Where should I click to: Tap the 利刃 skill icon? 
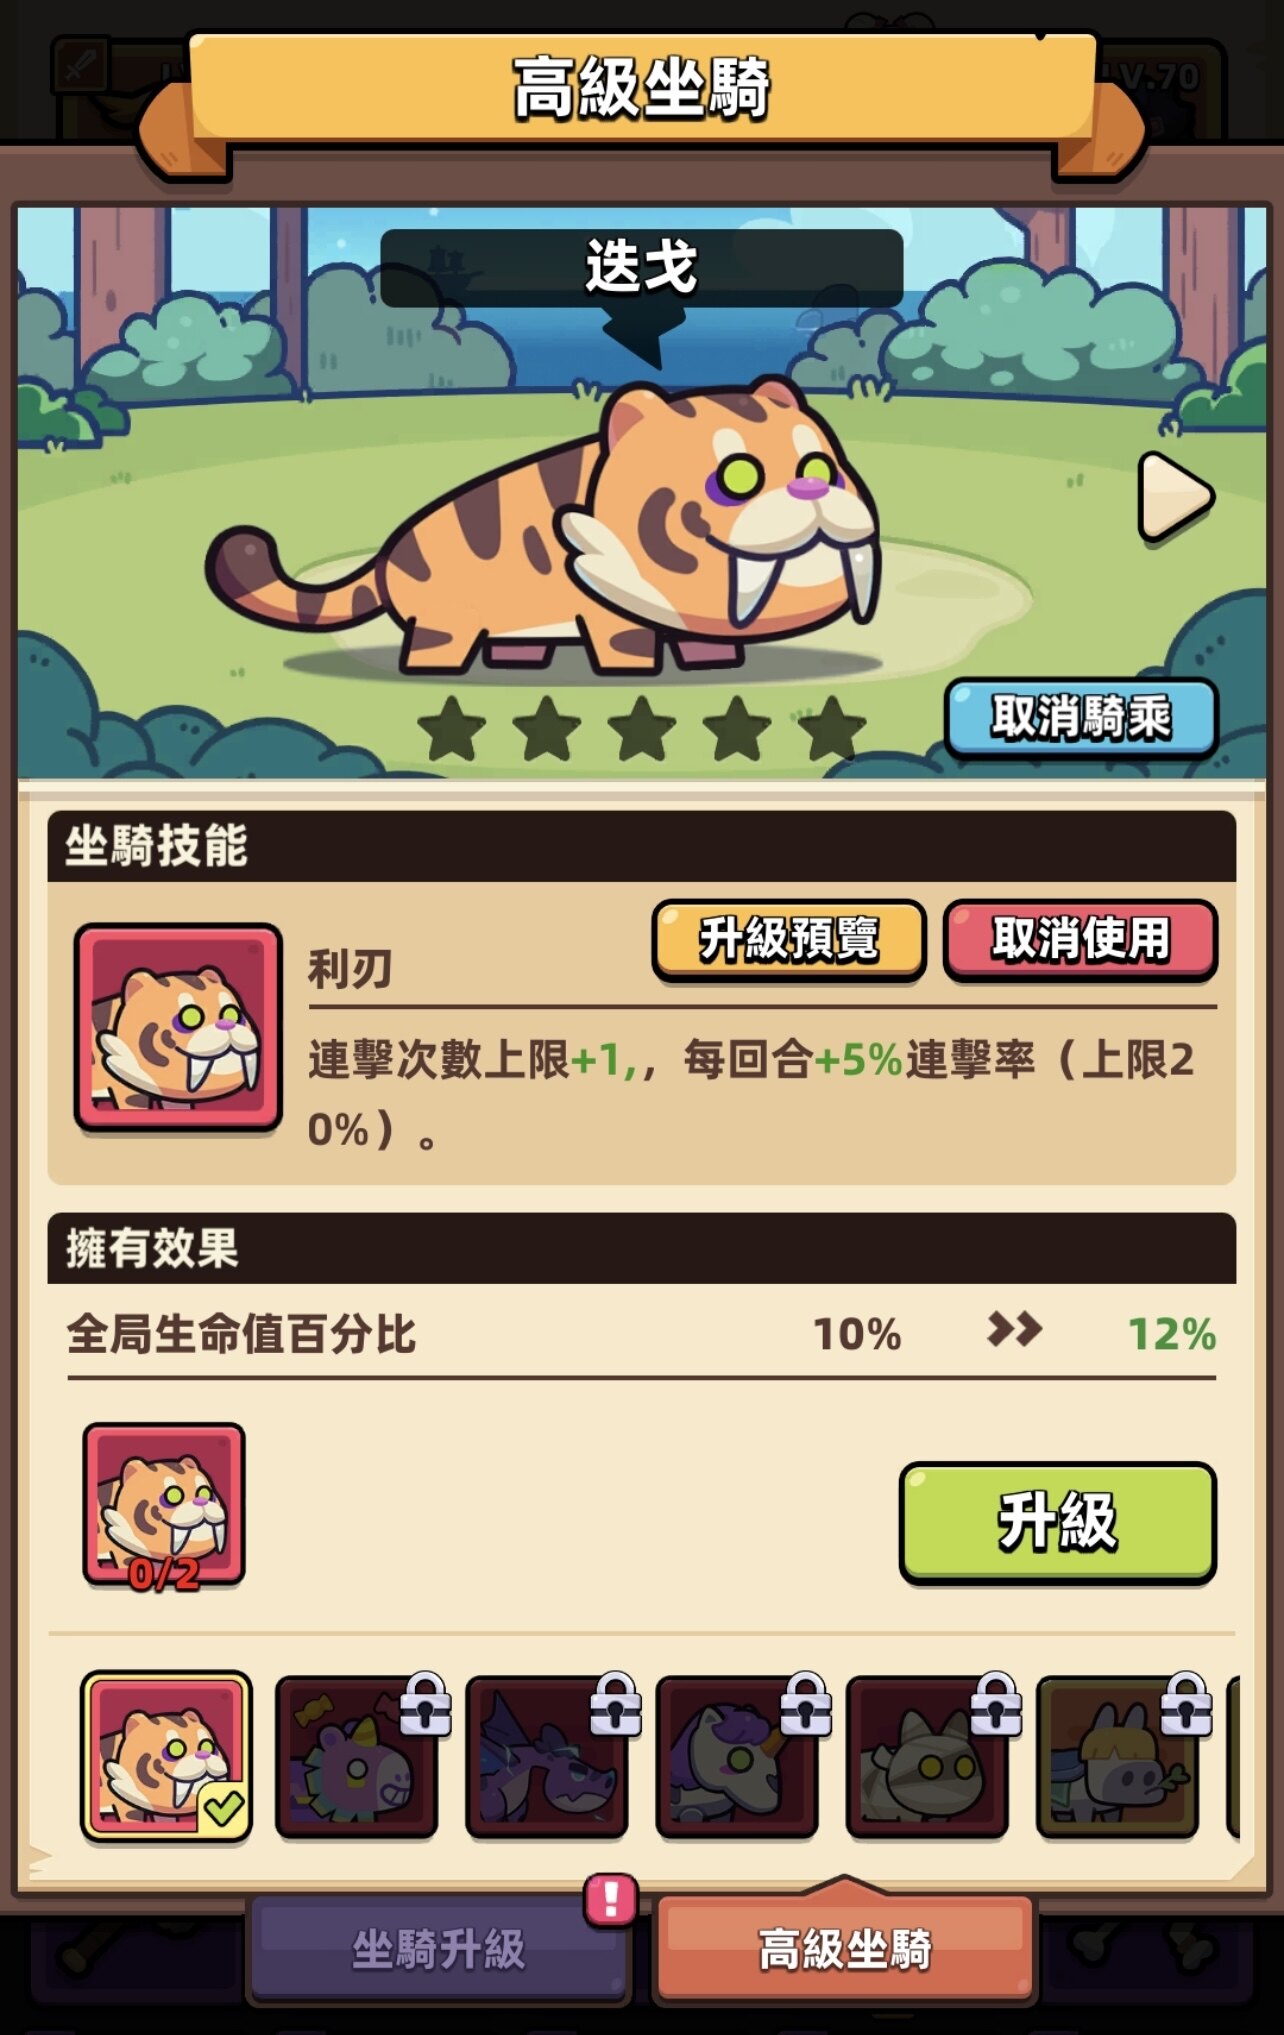coord(178,1027)
